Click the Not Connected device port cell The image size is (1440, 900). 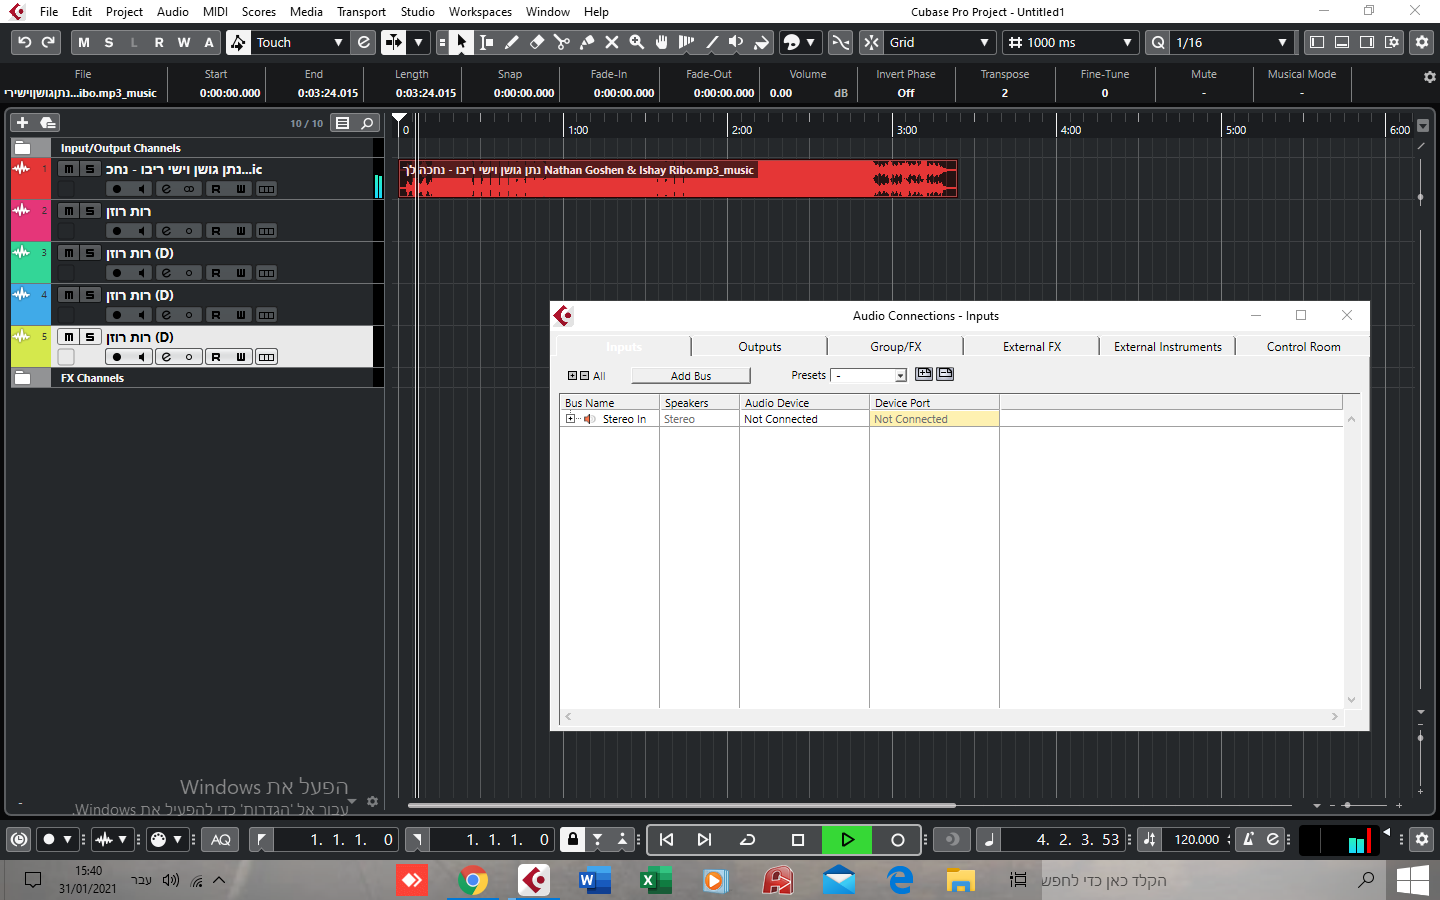pyautogui.click(x=933, y=419)
